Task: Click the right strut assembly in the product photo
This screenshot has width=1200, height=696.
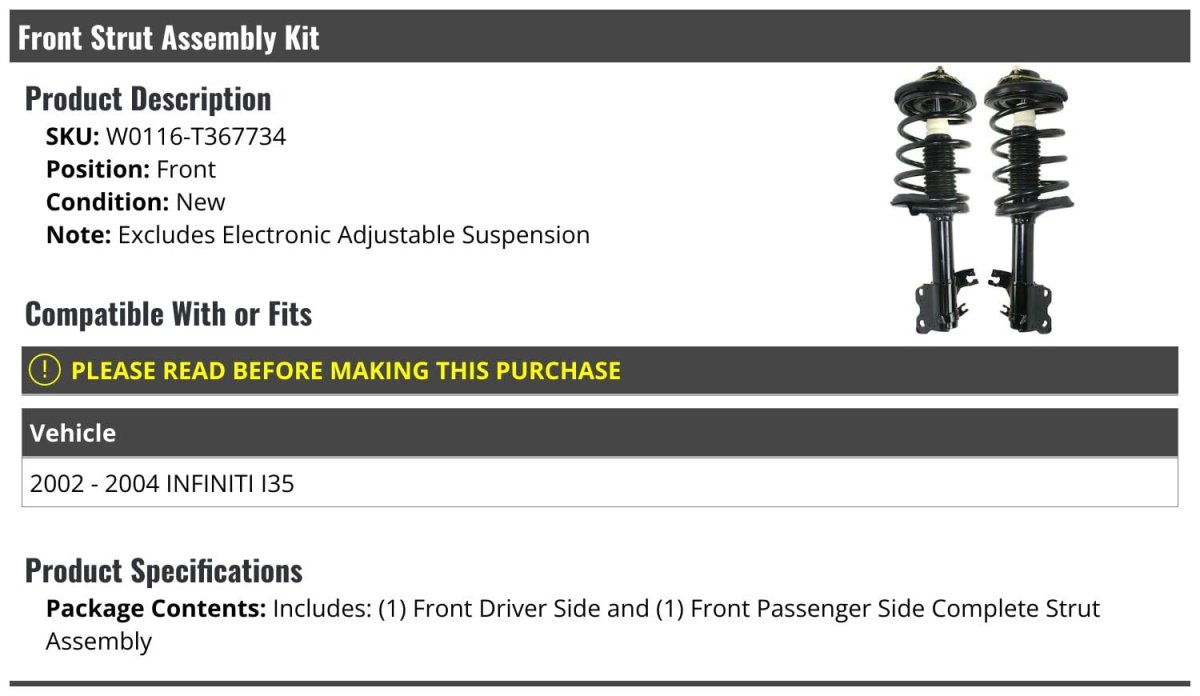Action: [1025, 200]
